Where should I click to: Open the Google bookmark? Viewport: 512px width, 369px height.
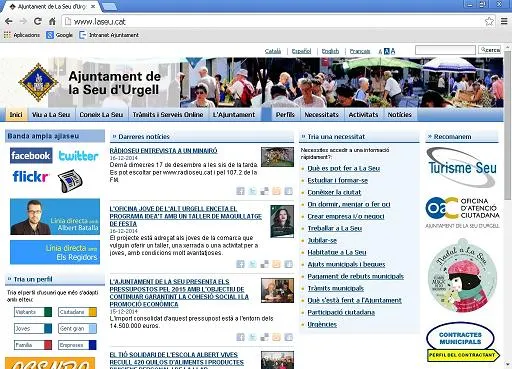tap(60, 35)
